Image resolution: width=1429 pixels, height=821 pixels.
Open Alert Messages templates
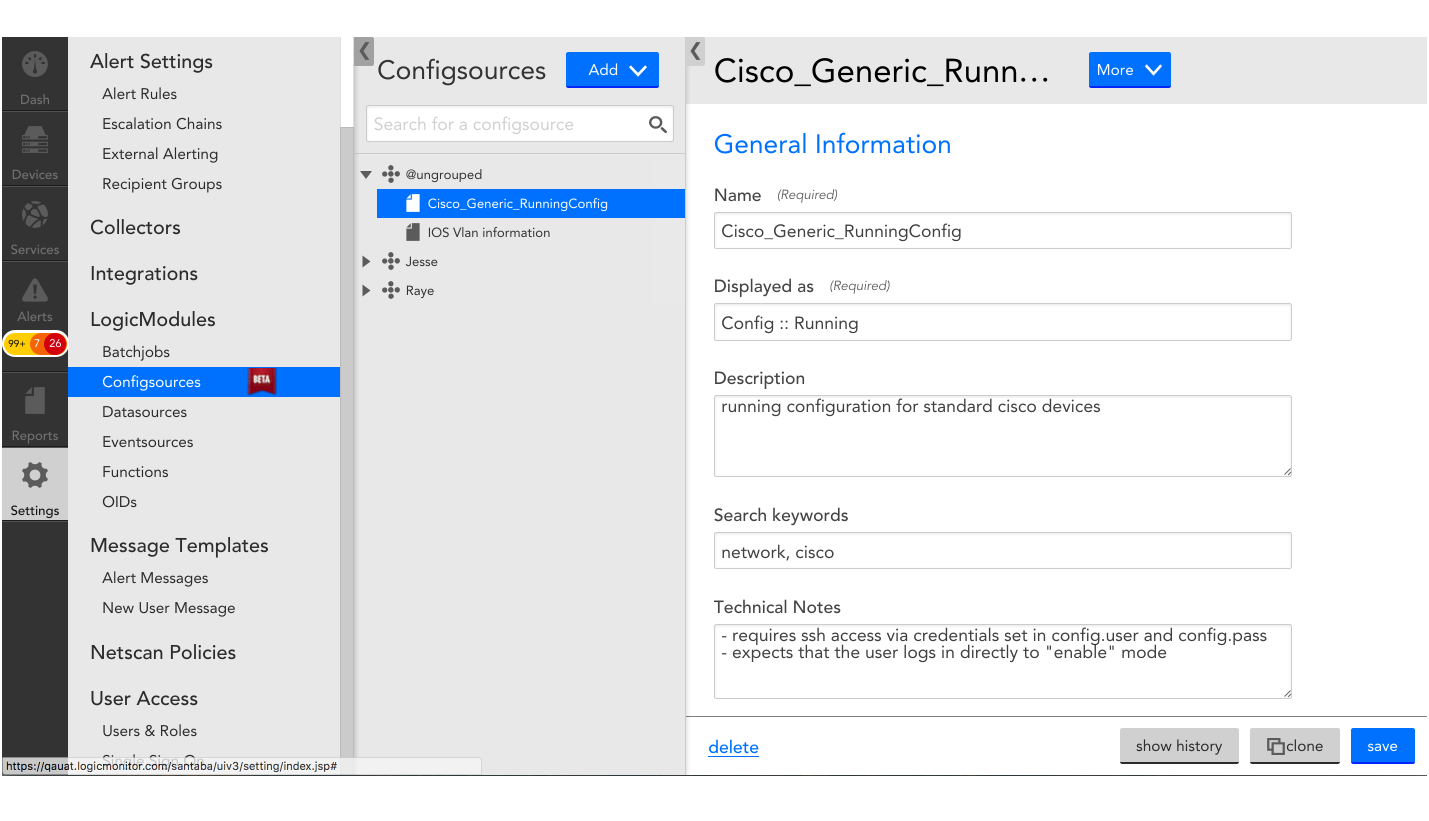[155, 578]
